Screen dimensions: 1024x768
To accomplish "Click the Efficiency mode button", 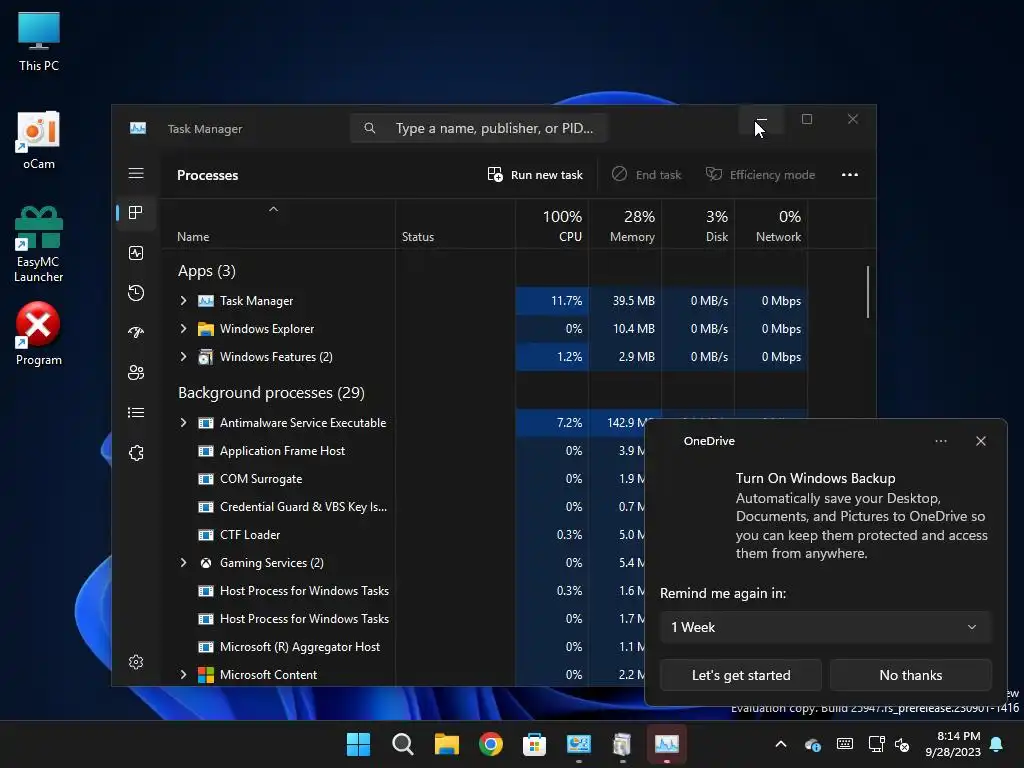I will 760,174.
